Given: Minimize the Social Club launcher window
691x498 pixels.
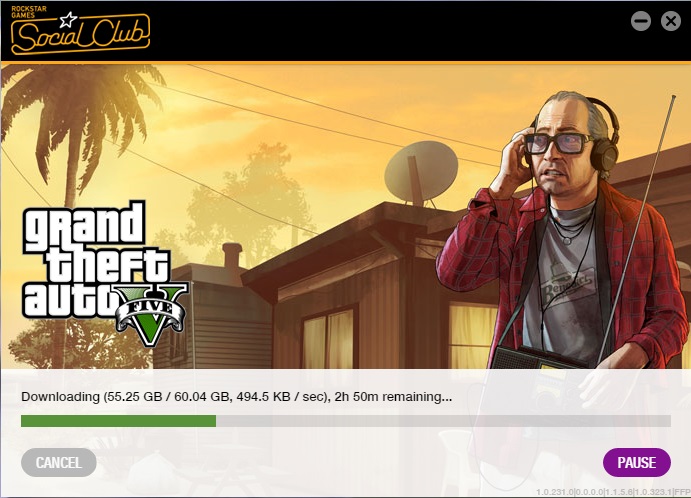Looking at the screenshot, I should click(640, 21).
